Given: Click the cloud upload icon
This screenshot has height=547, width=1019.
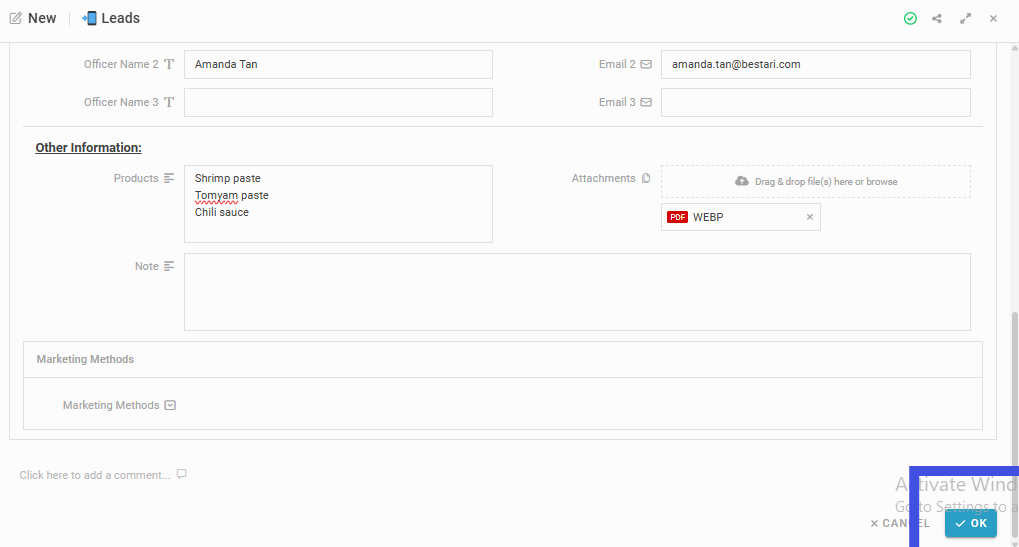Looking at the screenshot, I should pyautogui.click(x=742, y=181).
